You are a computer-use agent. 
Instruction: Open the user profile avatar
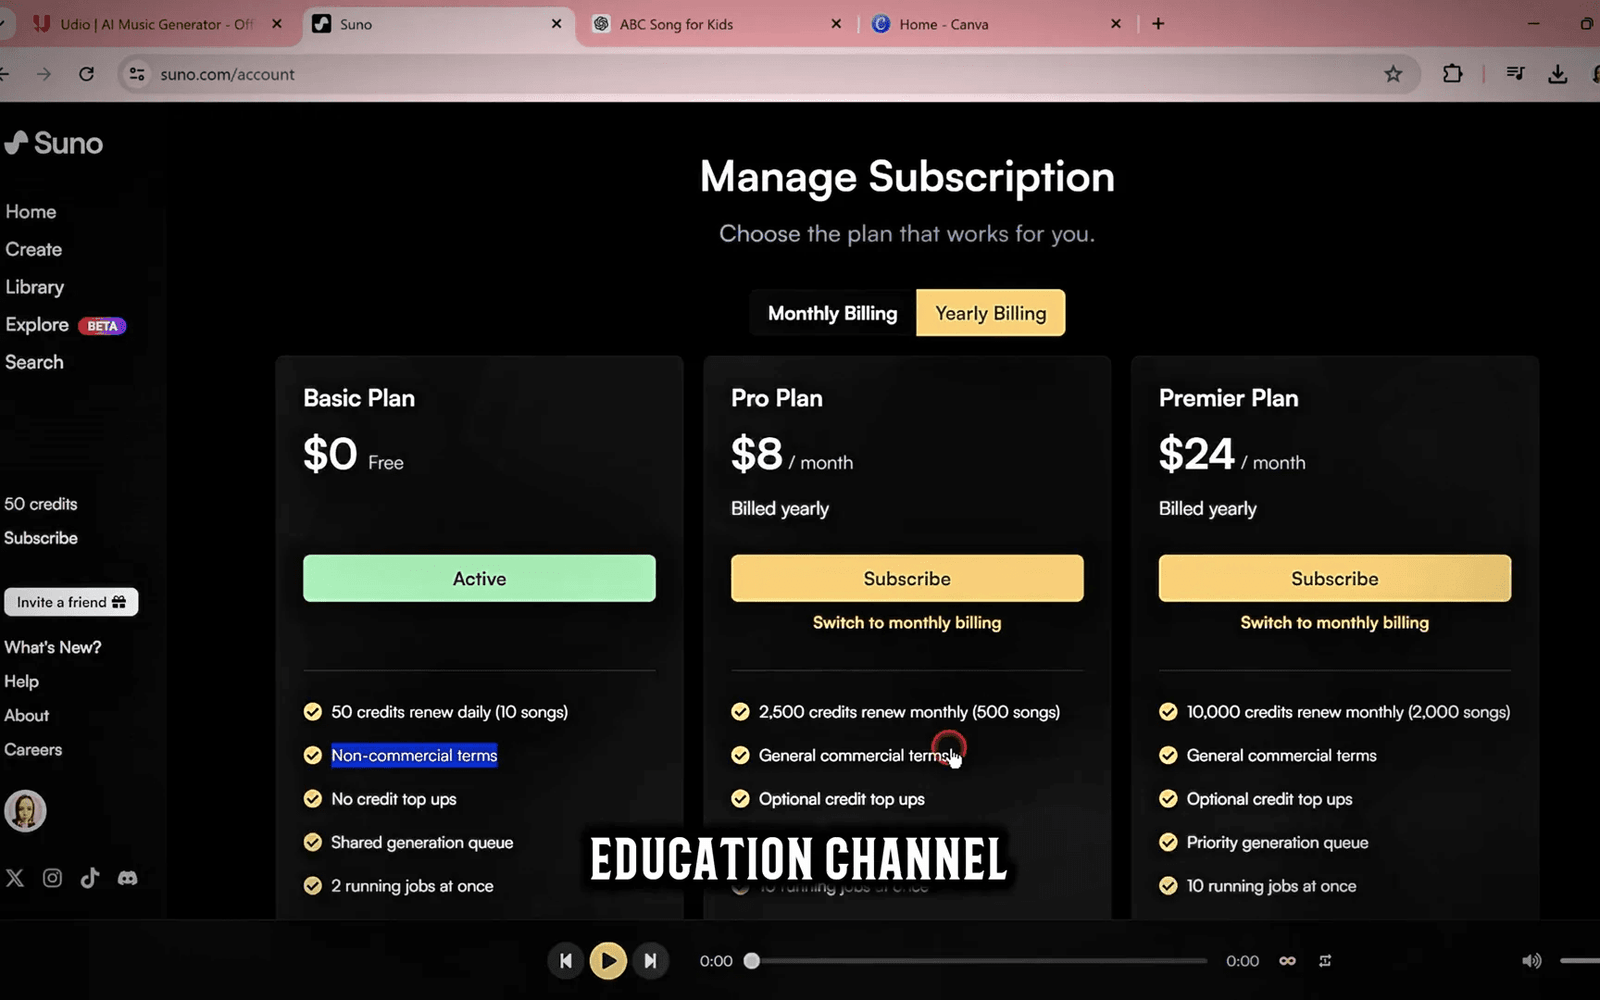coord(25,811)
